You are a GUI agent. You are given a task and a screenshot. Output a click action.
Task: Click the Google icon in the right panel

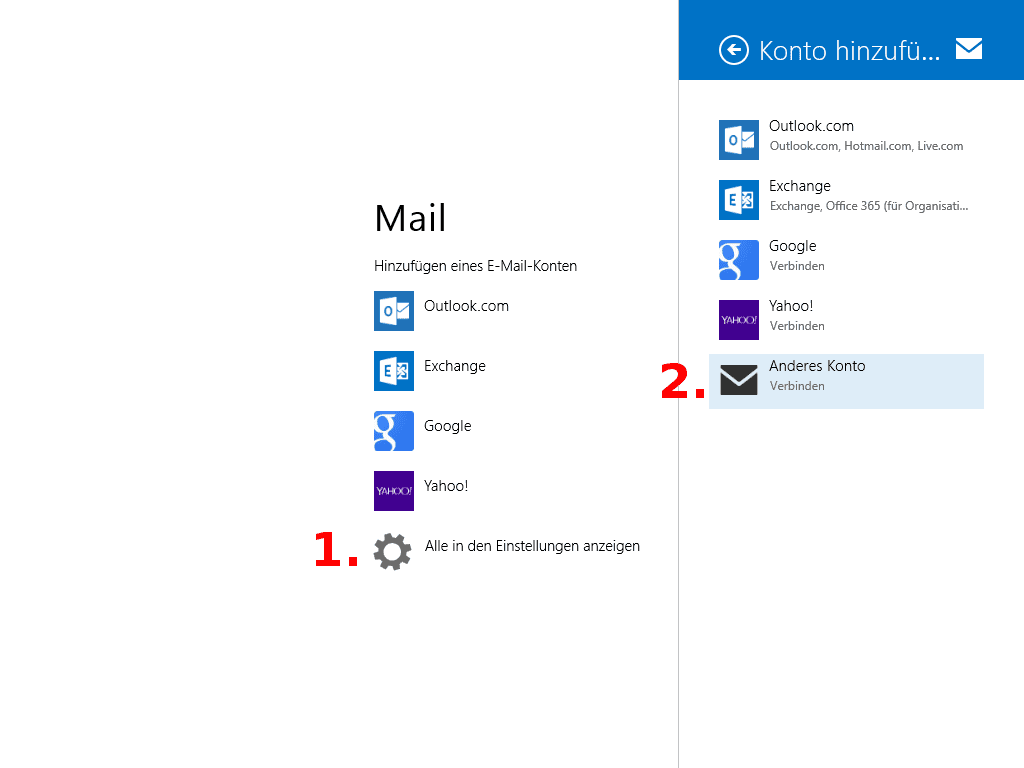tap(739, 260)
